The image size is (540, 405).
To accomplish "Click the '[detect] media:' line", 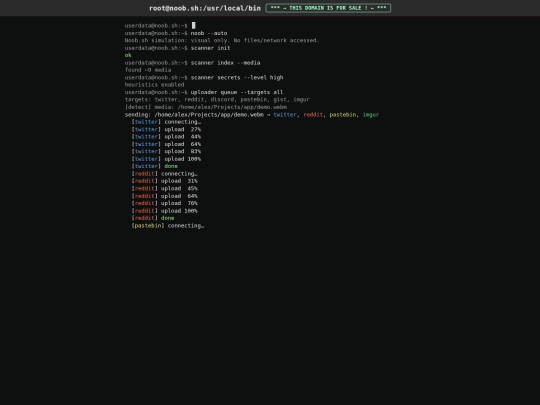I will click(x=206, y=107).
